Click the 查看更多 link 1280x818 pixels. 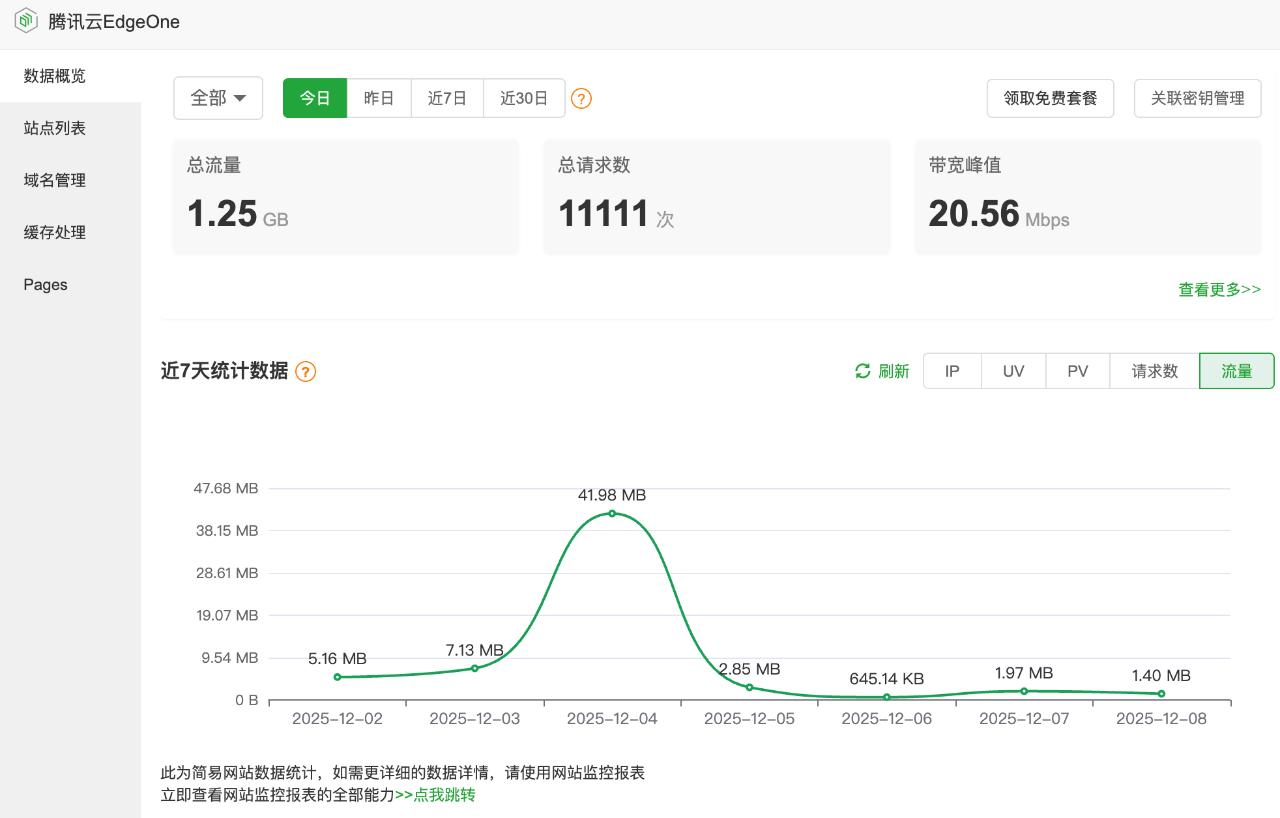1219,289
